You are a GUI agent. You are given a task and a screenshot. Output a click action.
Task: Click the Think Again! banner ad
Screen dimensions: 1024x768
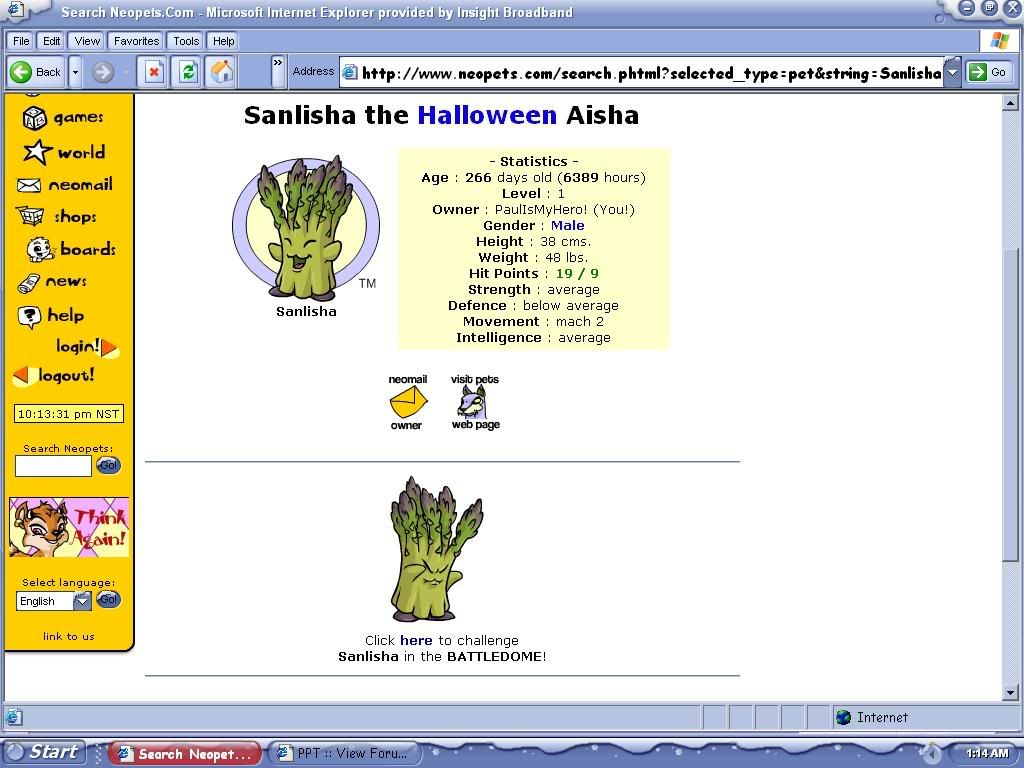69,527
